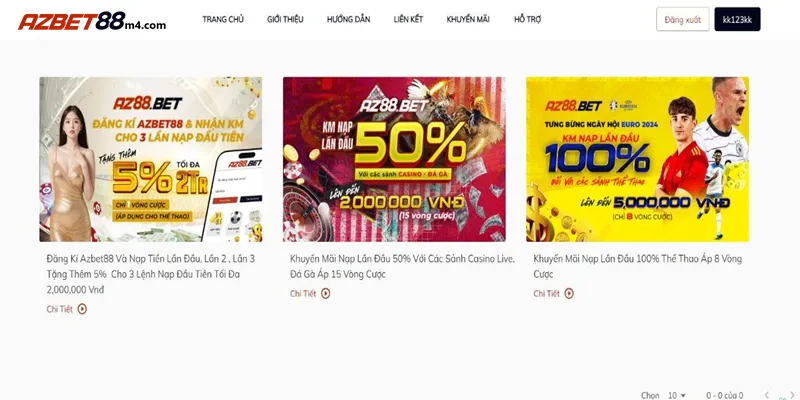Click the AZBET88 site logo
800x400 pixels.
(92, 21)
